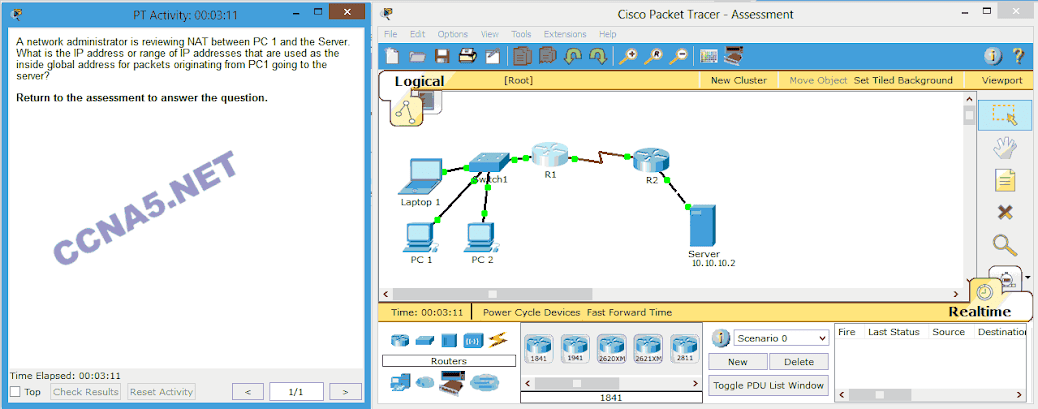Image resolution: width=1038 pixels, height=409 pixels.
Task: Click the New file toolbar icon
Action: coord(392,57)
